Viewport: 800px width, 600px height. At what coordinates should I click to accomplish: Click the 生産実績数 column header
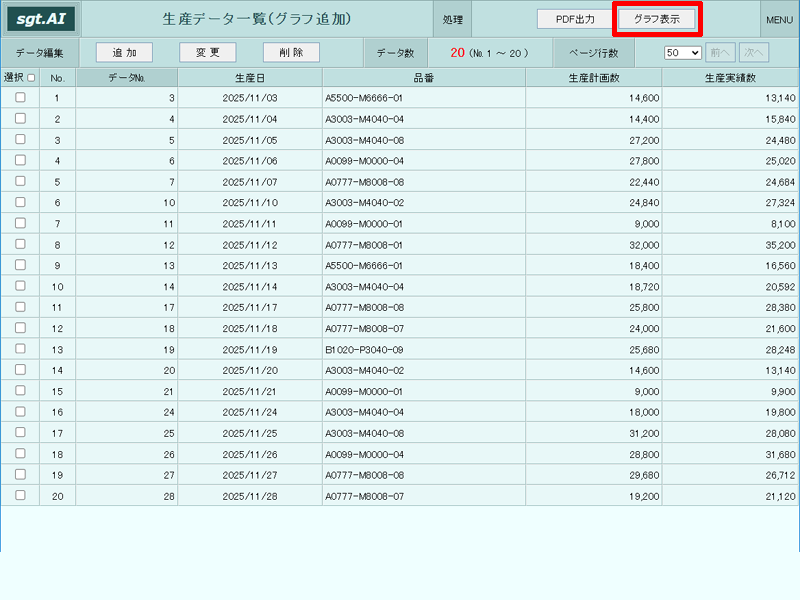pyautogui.click(x=730, y=78)
